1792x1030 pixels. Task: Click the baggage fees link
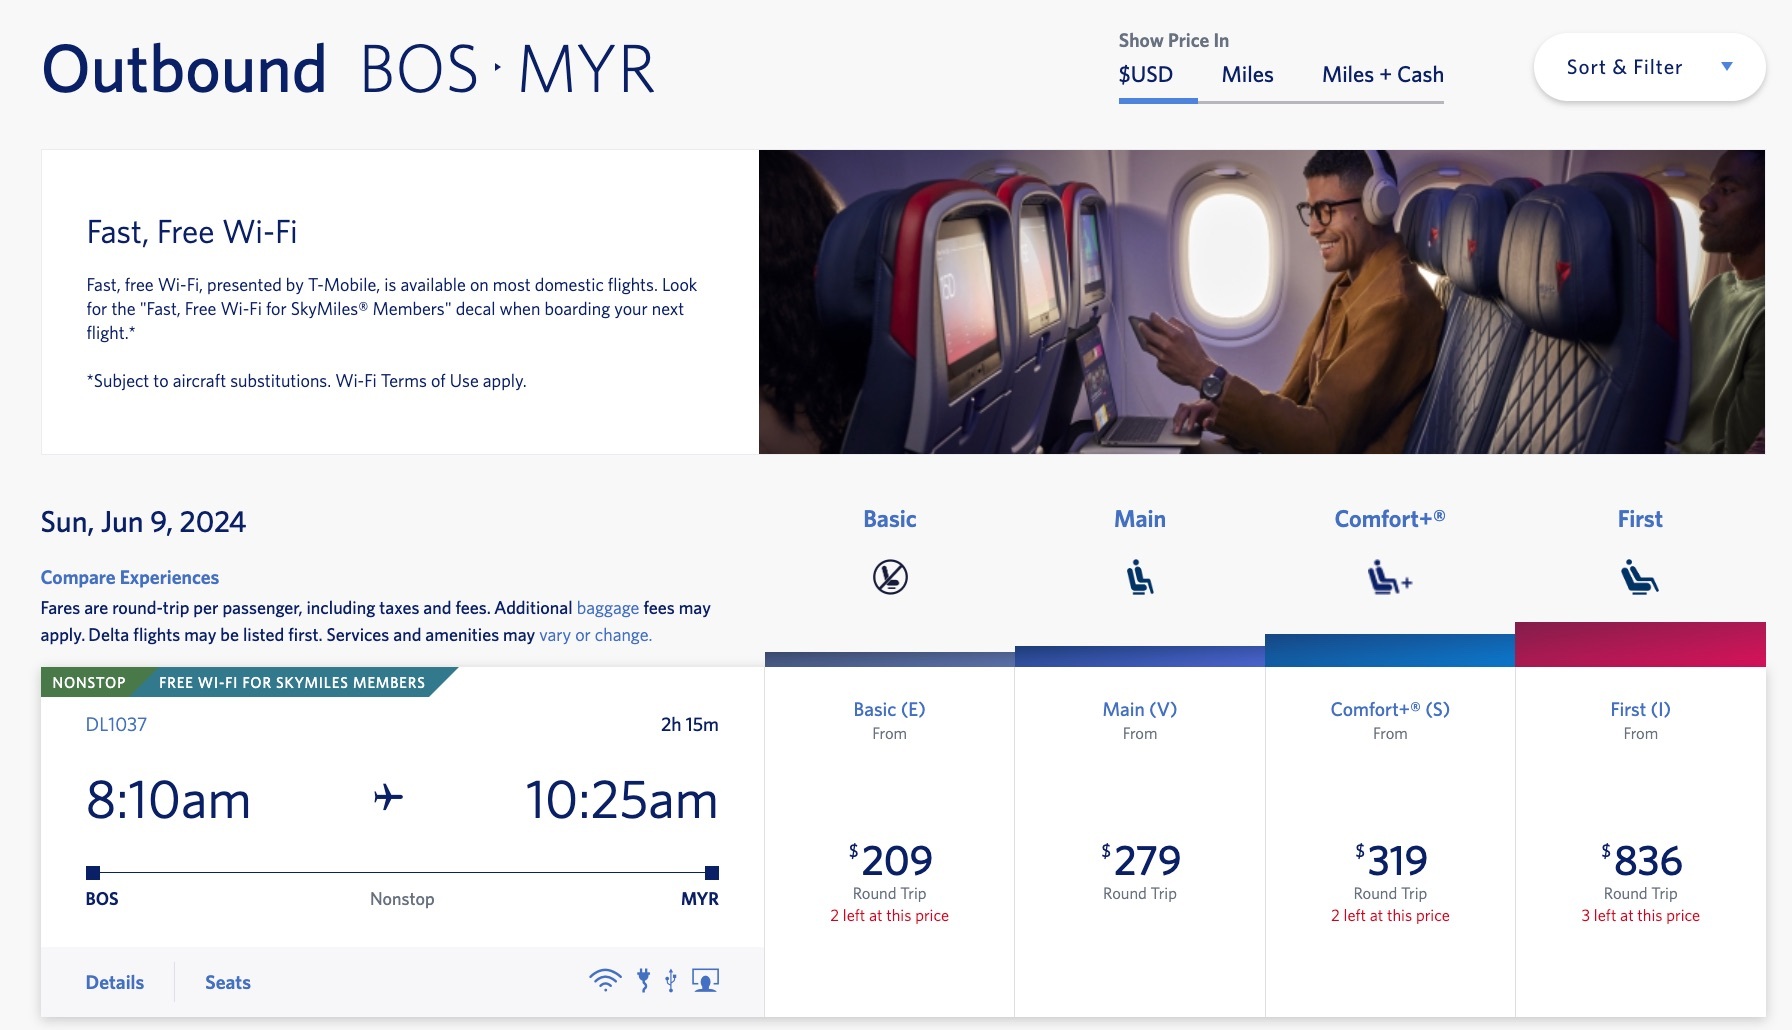tap(607, 608)
